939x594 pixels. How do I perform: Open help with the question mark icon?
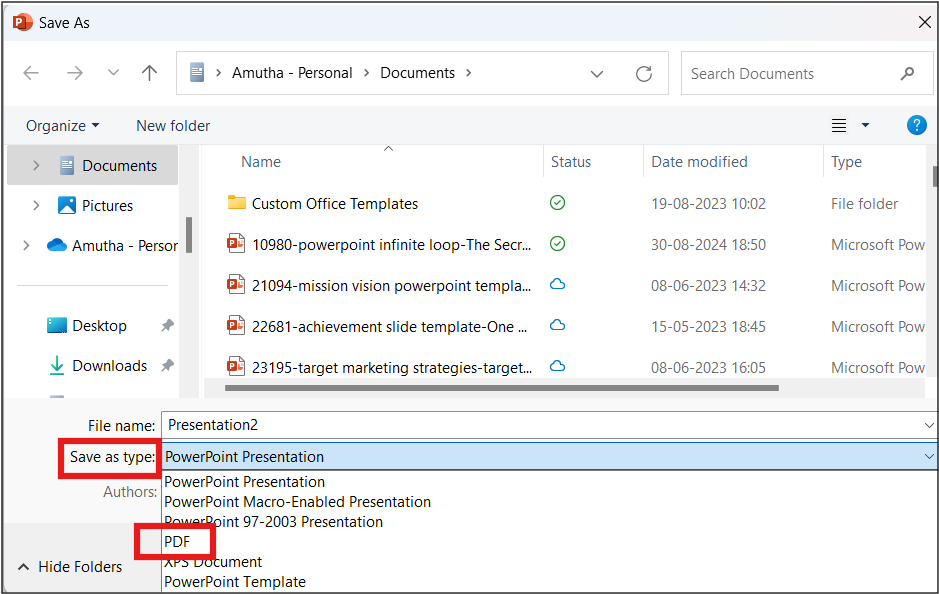coord(916,125)
